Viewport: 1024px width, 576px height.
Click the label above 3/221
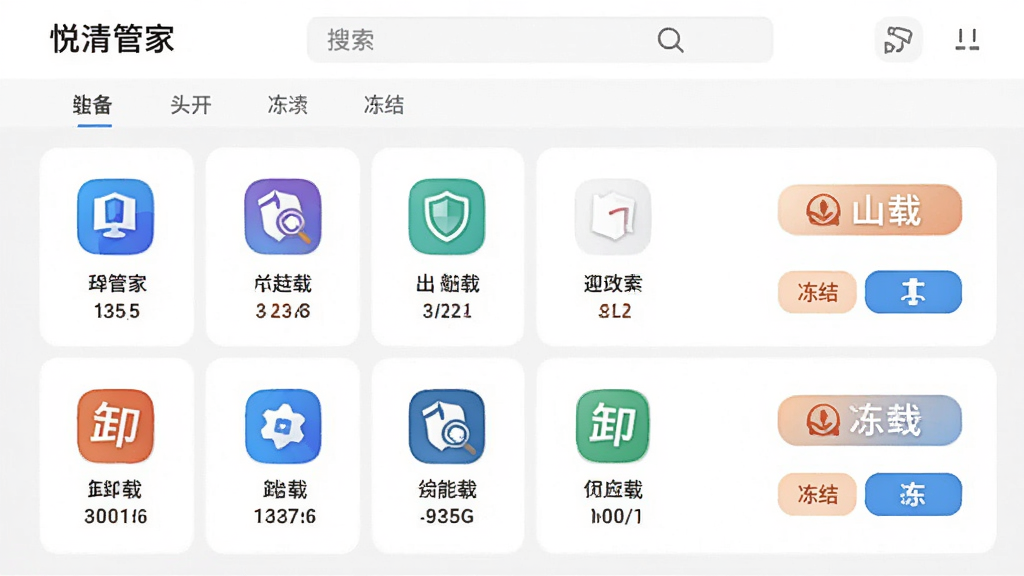pyautogui.click(x=447, y=283)
